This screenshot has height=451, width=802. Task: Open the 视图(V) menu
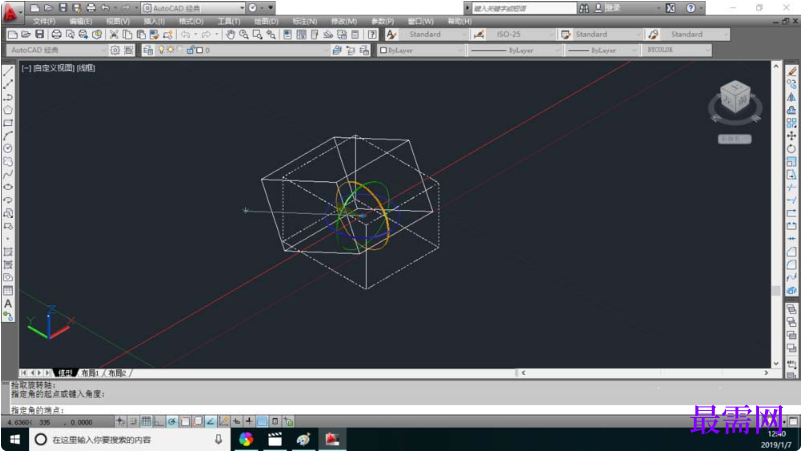(x=118, y=21)
